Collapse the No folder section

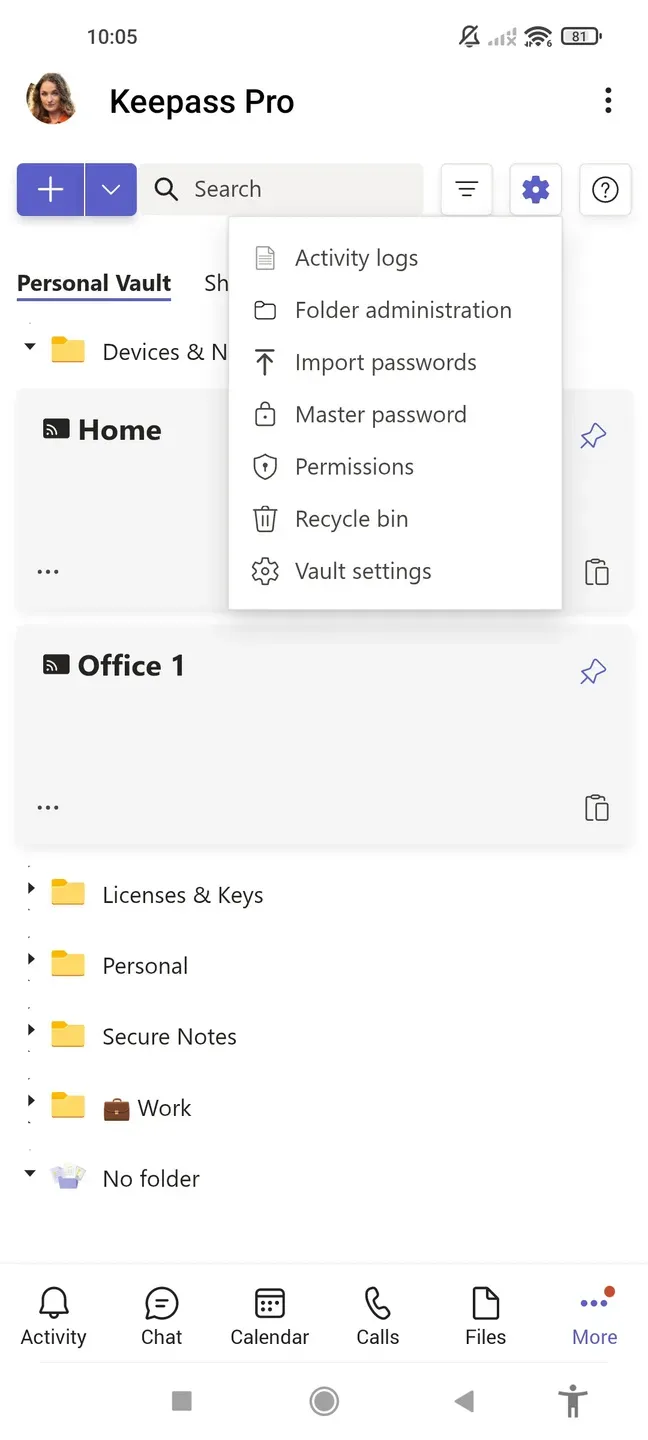29,1177
